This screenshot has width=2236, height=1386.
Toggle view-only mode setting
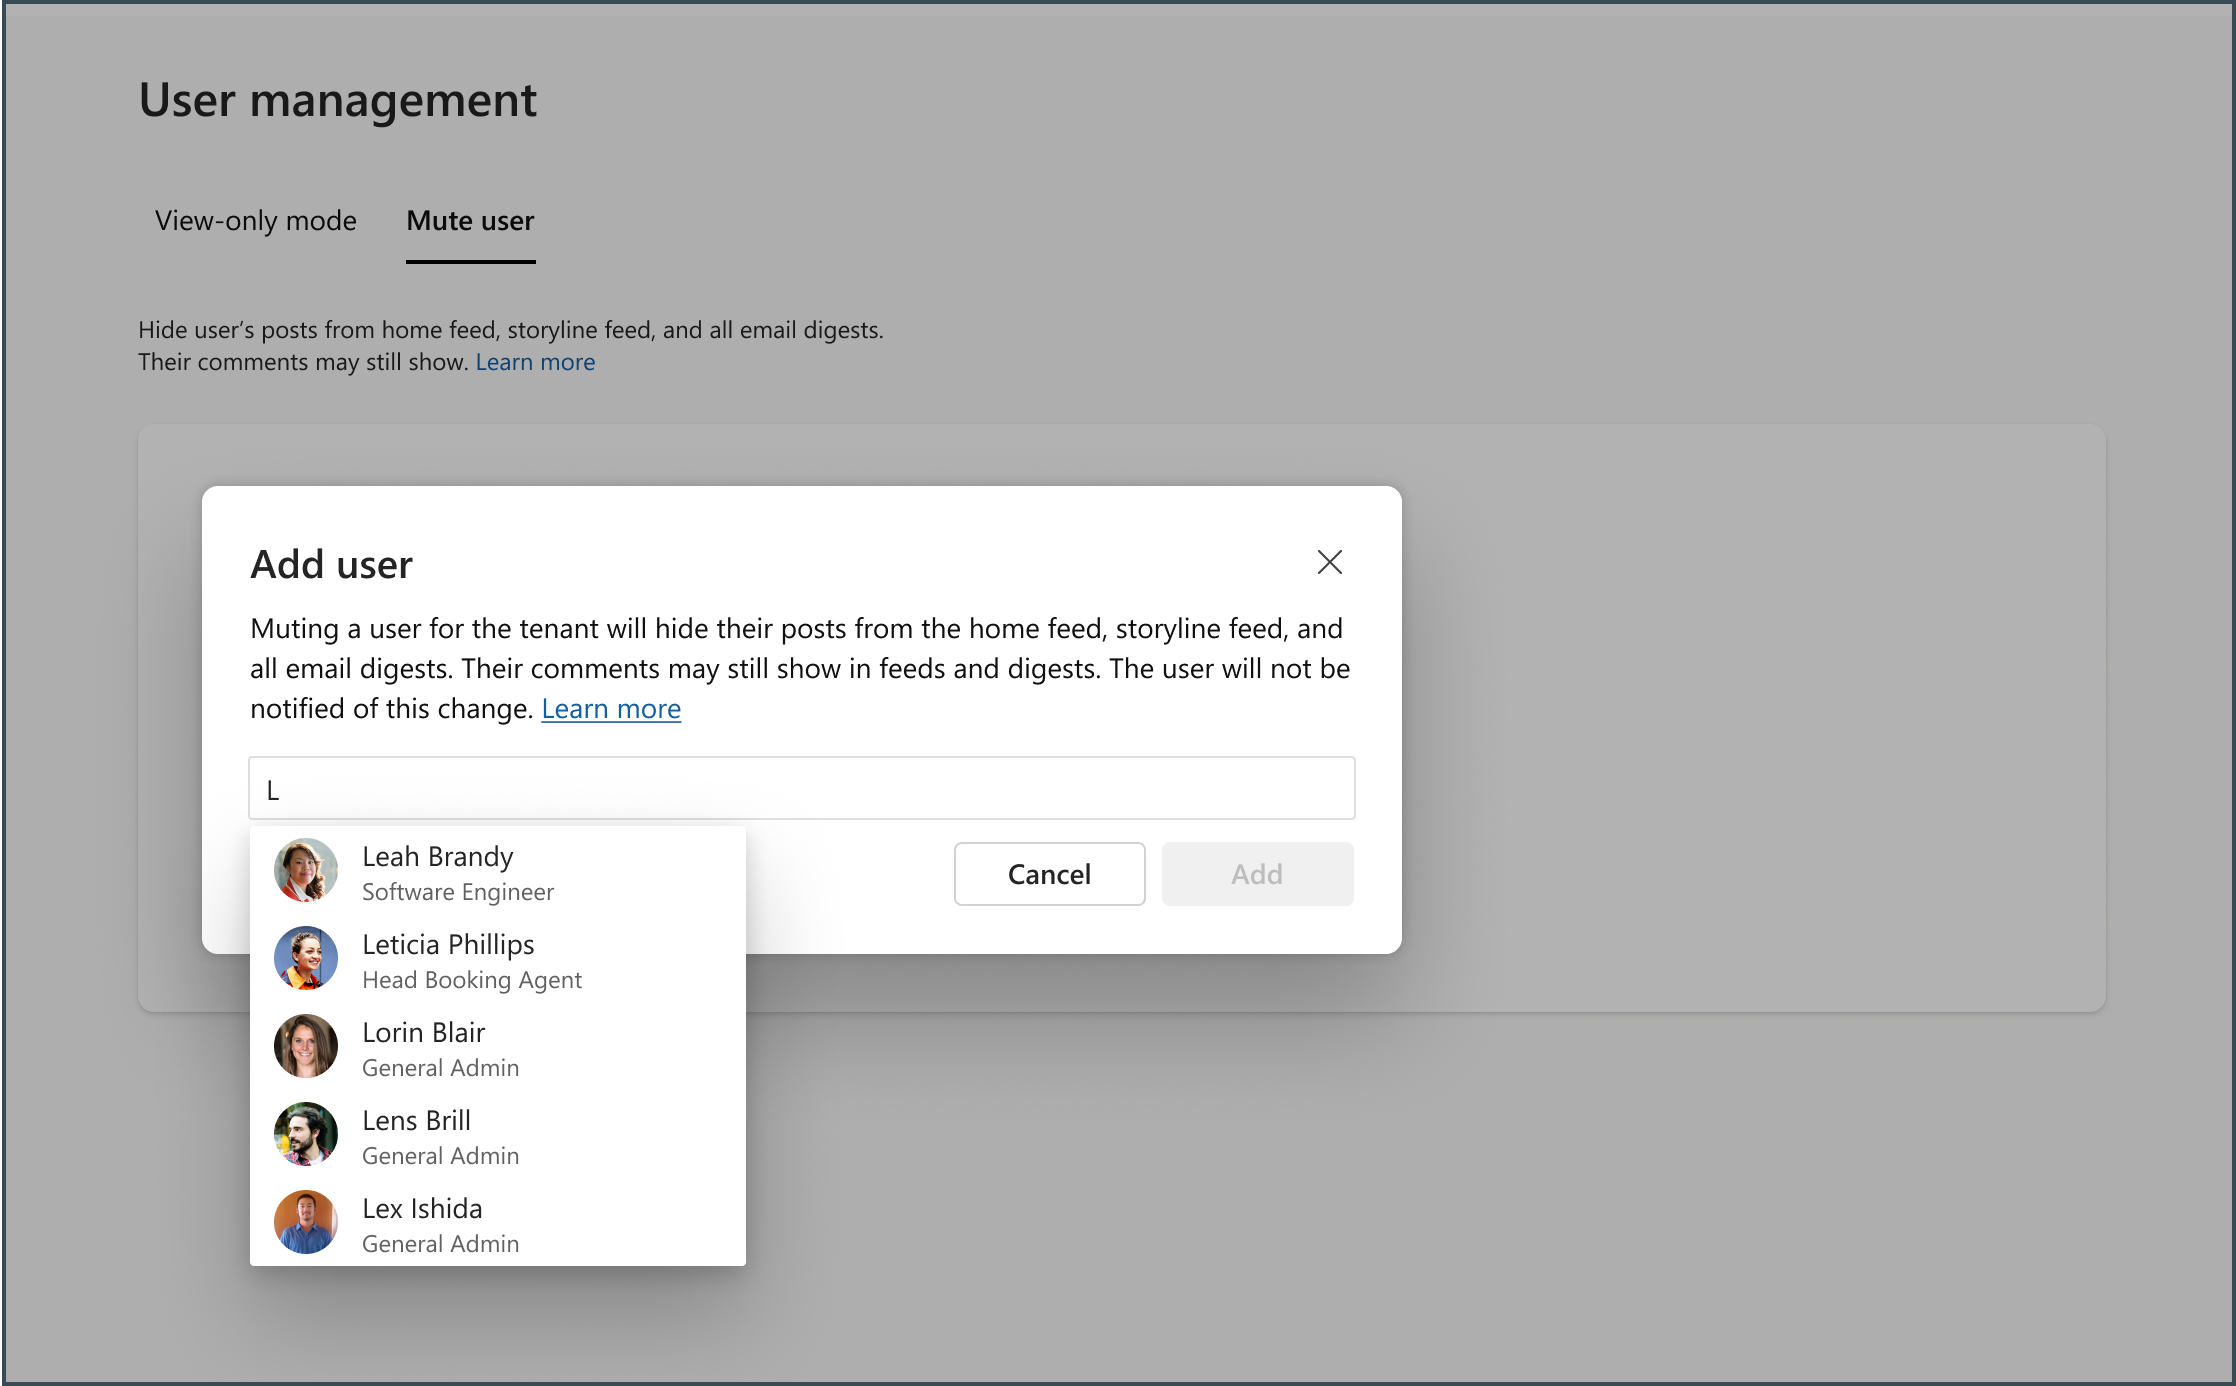(x=257, y=220)
